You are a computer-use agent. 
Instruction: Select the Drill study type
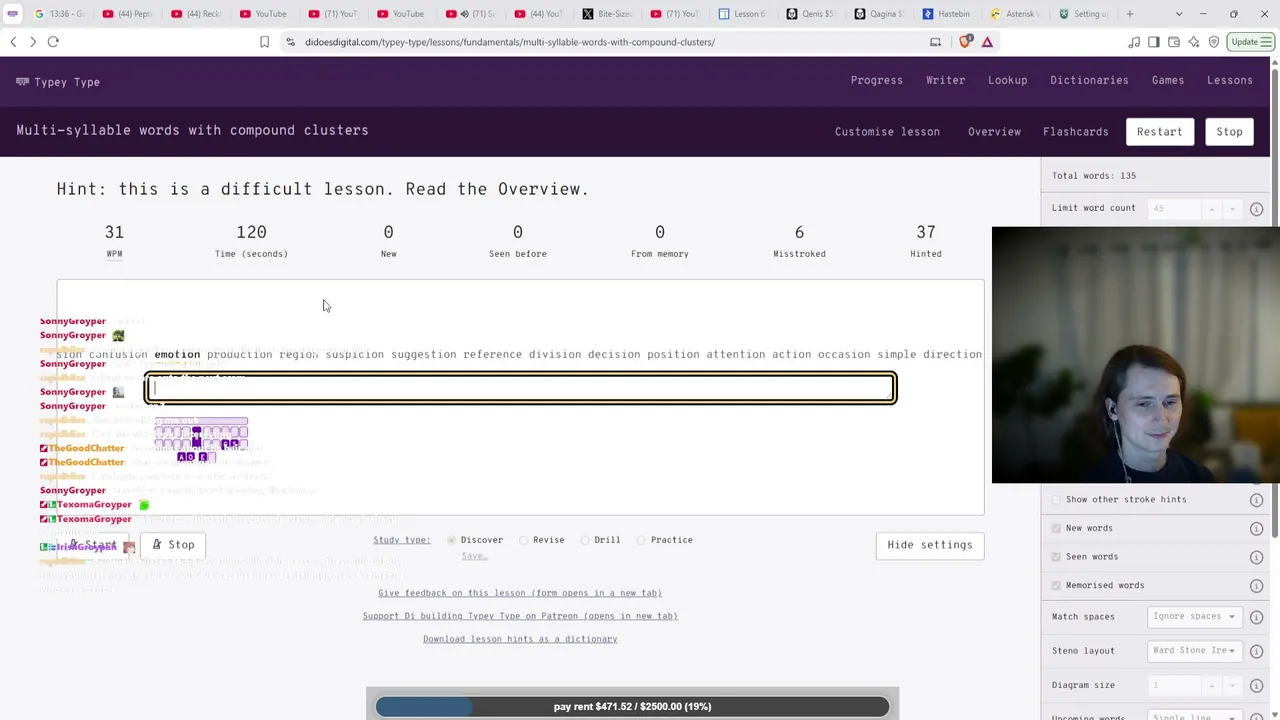pyautogui.click(x=585, y=540)
